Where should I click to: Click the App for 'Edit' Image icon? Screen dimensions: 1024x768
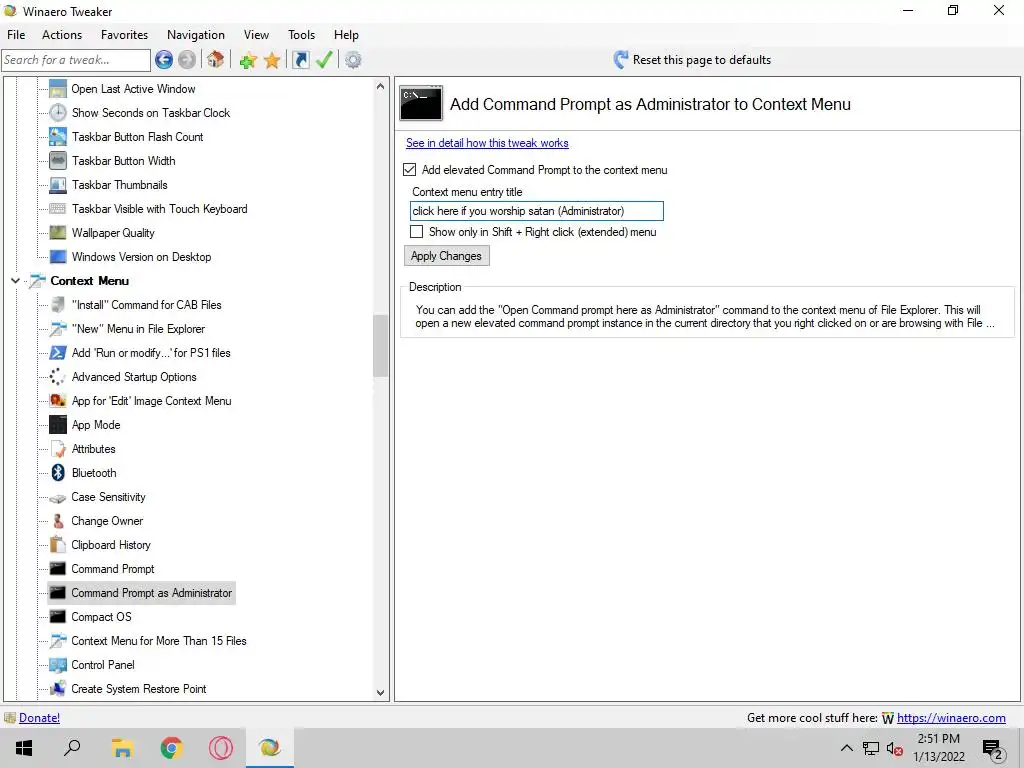pos(58,400)
